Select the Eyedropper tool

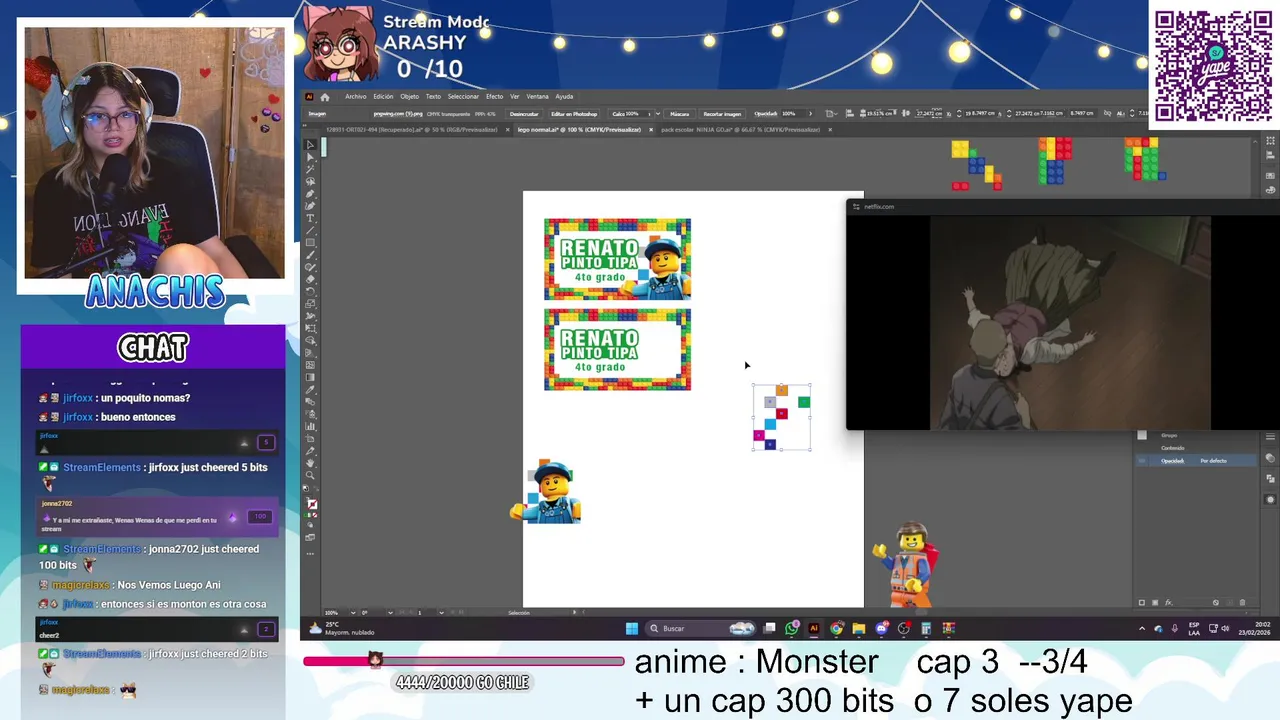pyautogui.click(x=311, y=390)
